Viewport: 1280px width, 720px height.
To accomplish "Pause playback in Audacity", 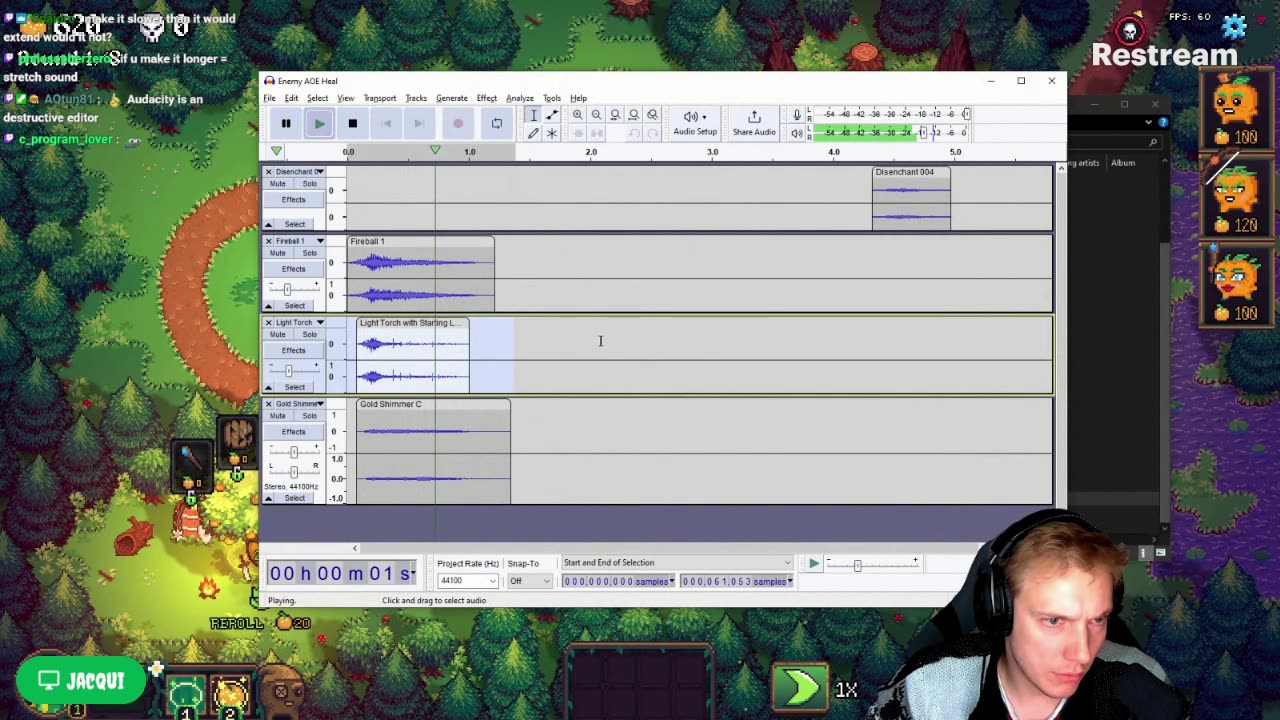I will click(x=286, y=123).
